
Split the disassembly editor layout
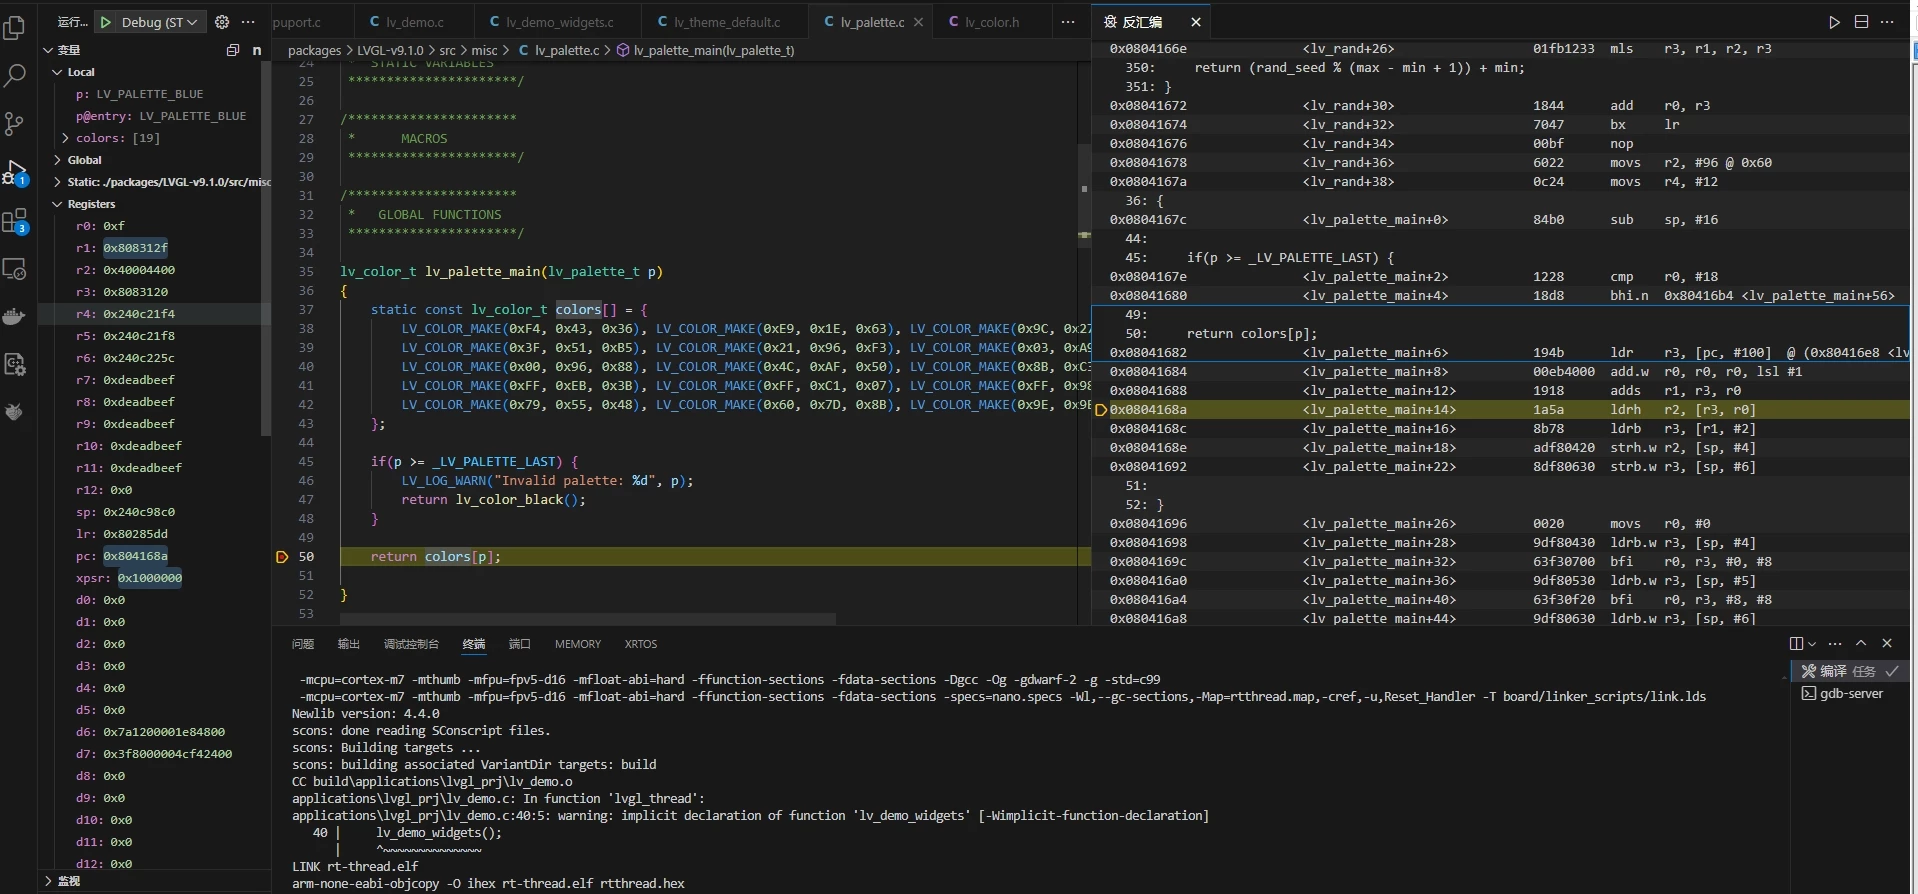(1861, 22)
